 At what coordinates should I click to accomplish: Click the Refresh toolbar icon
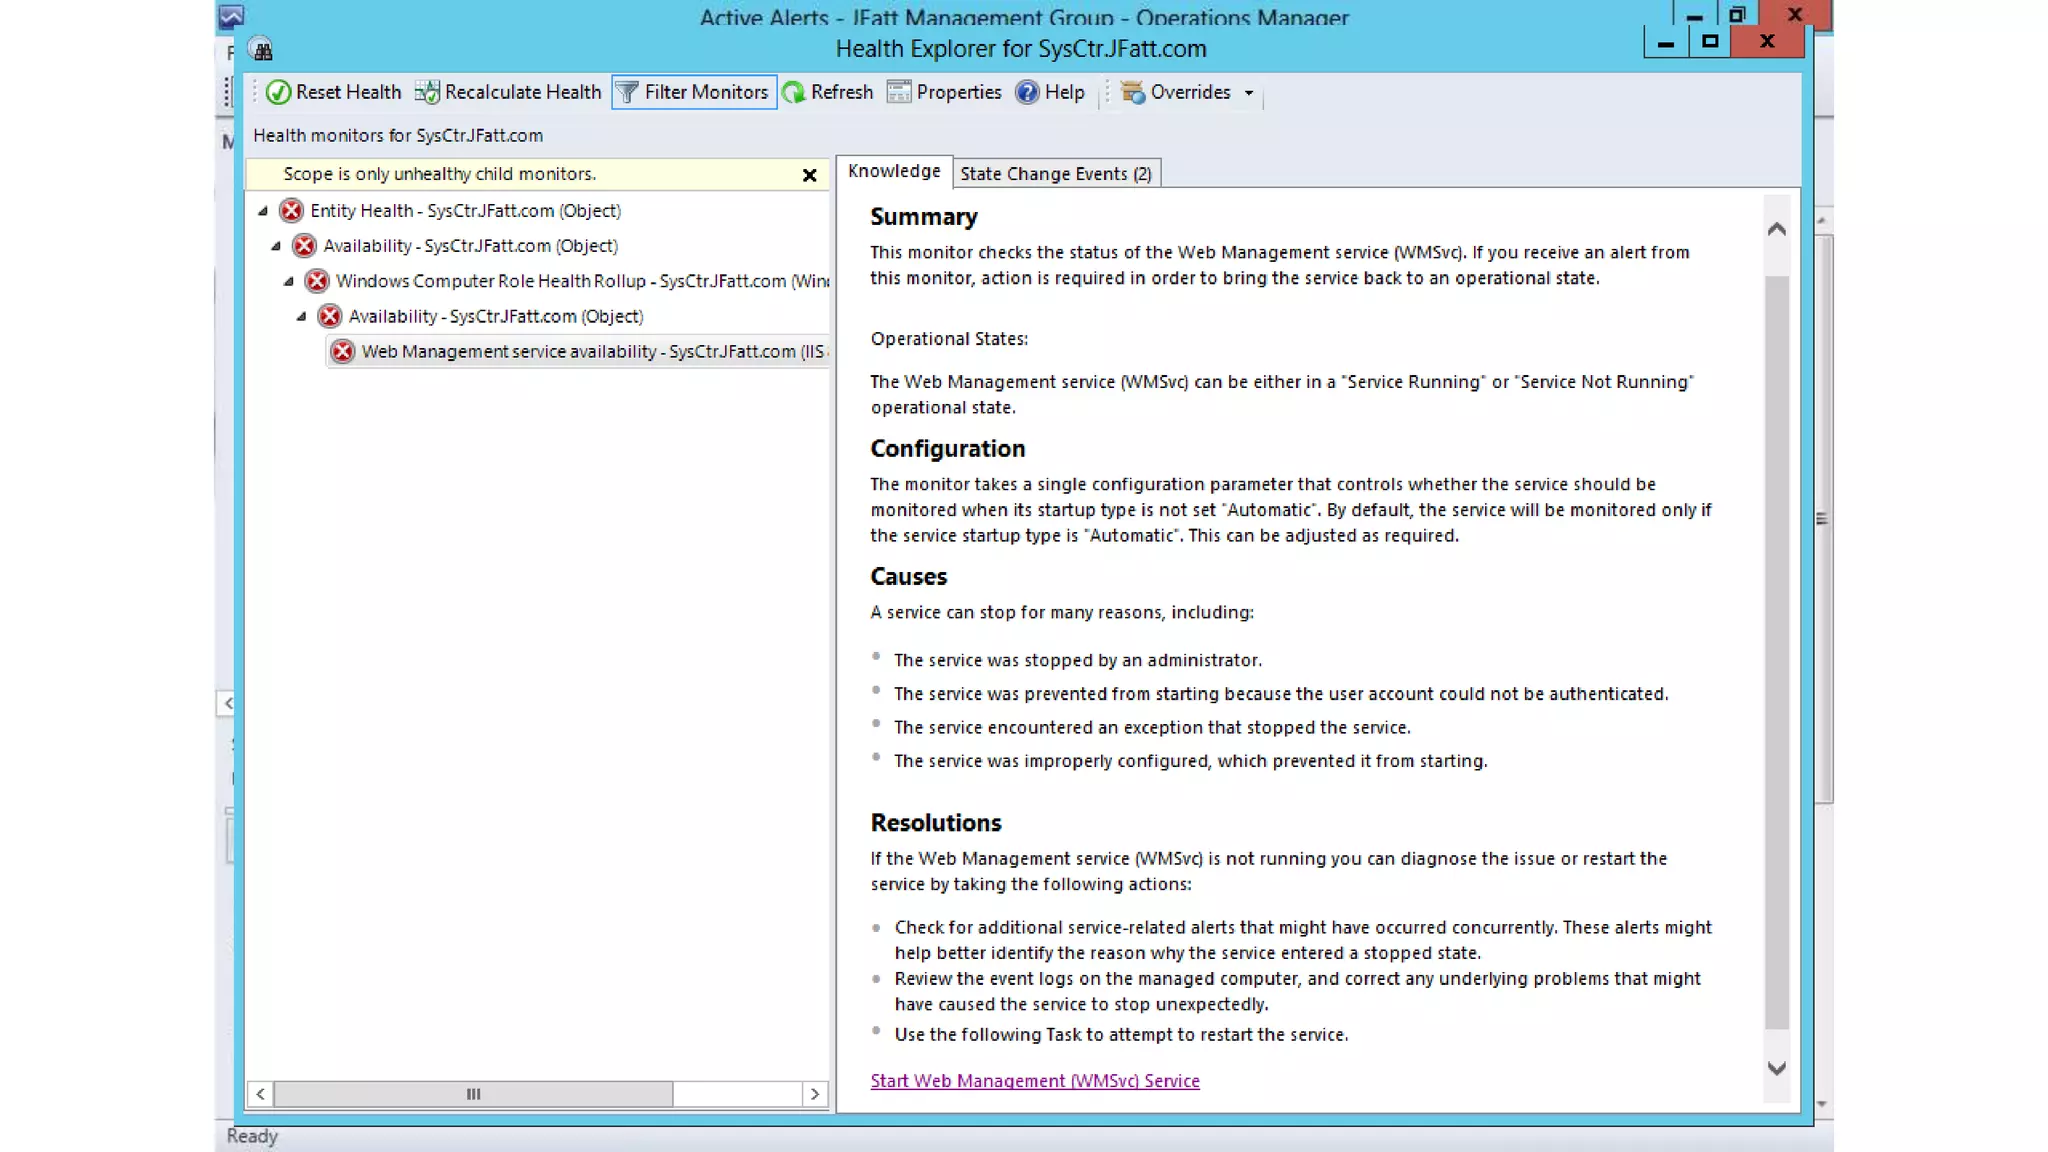pos(794,92)
